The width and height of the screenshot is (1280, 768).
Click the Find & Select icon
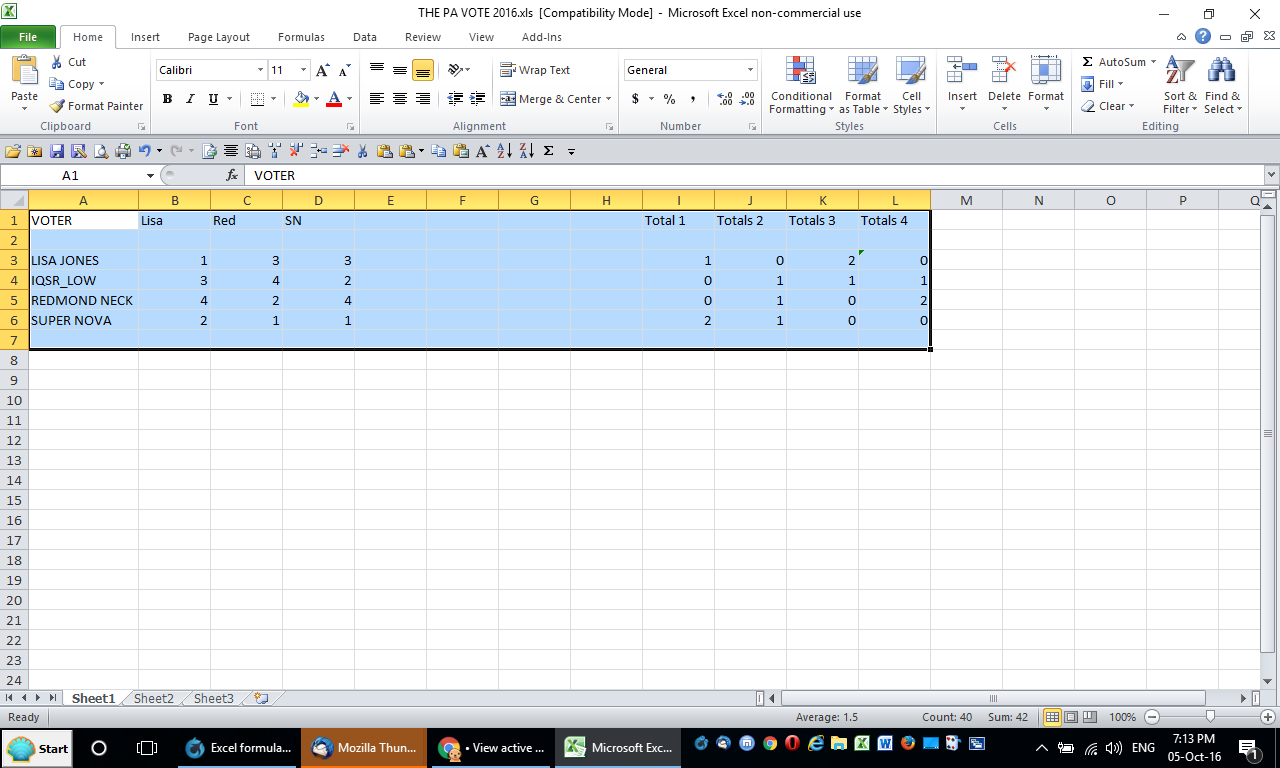tap(1222, 87)
